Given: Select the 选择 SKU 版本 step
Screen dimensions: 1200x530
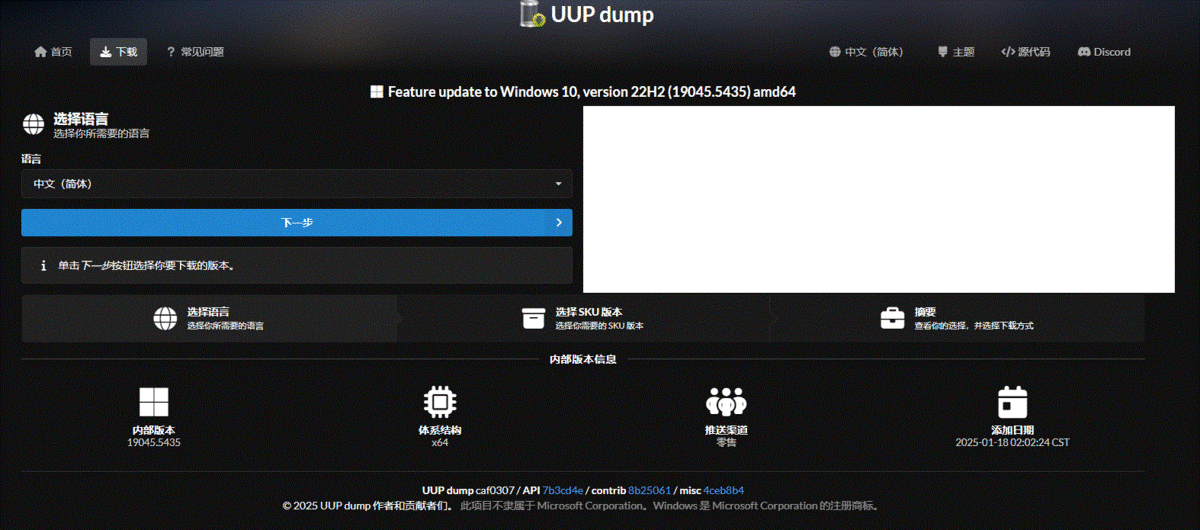Looking at the screenshot, I should (582, 318).
